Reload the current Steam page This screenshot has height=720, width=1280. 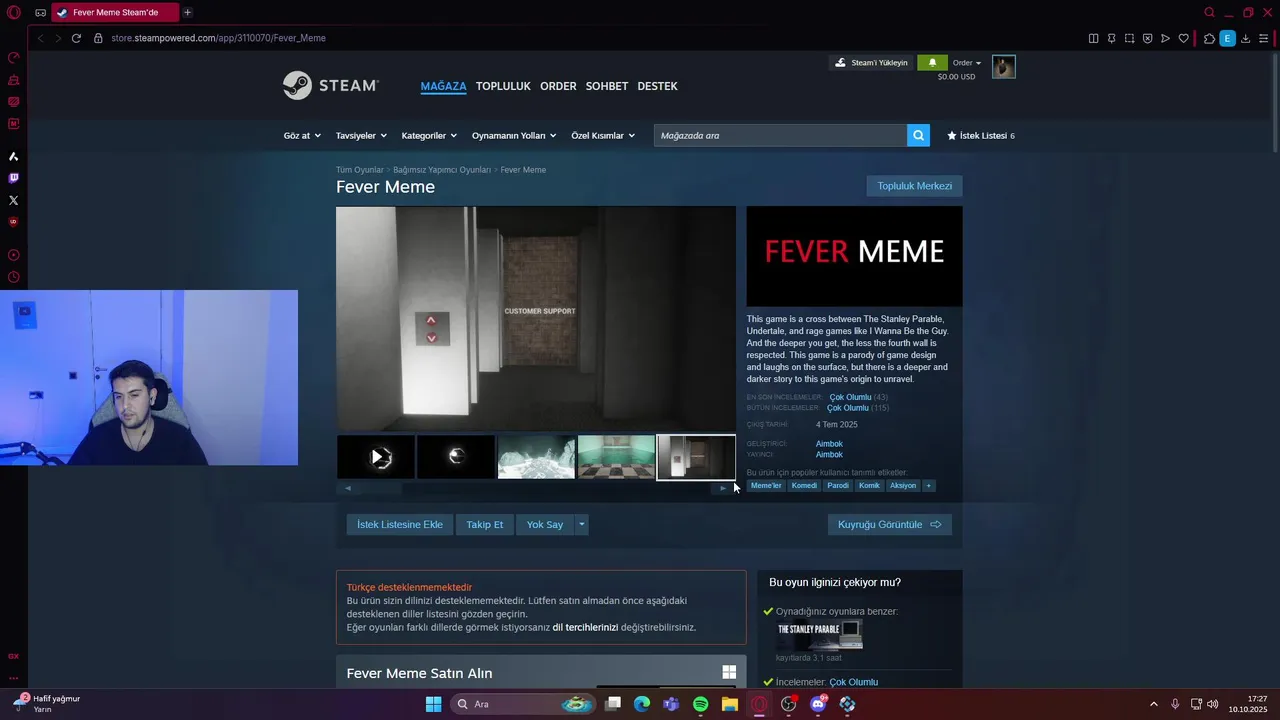pyautogui.click(x=76, y=38)
